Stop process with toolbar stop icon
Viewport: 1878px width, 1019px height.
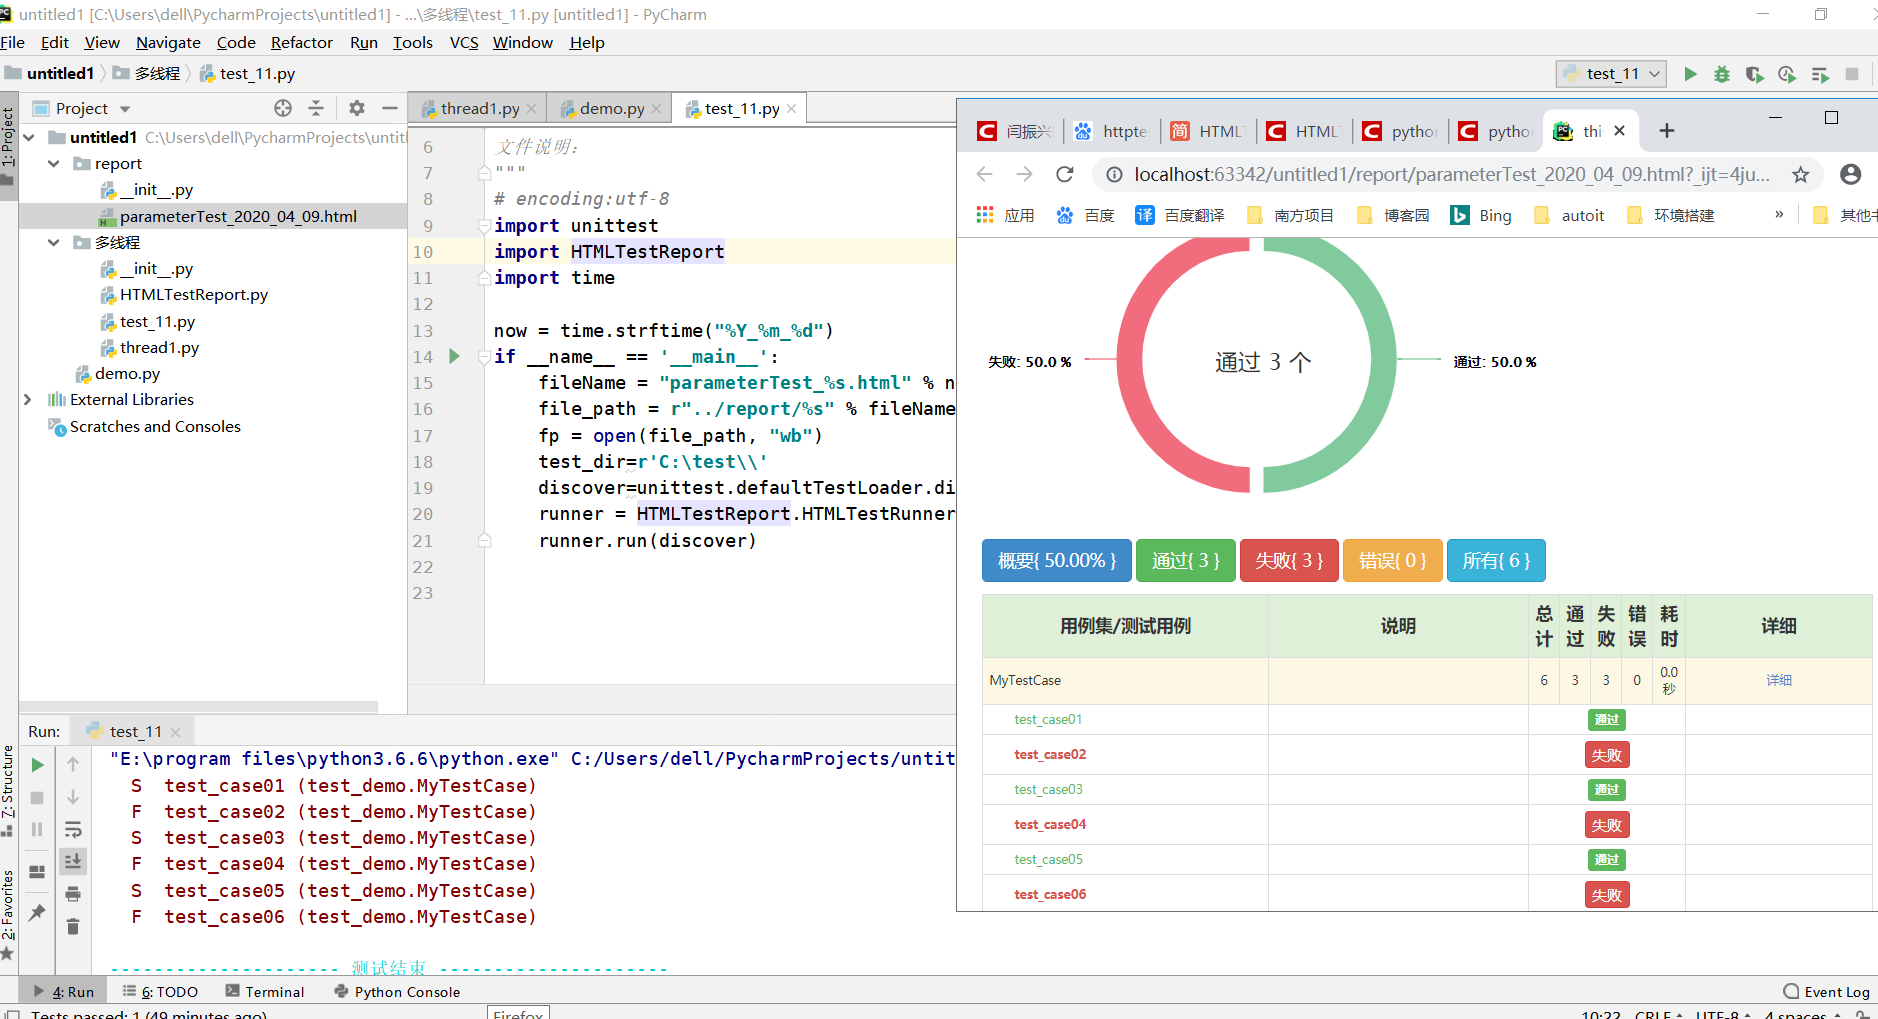point(1852,74)
